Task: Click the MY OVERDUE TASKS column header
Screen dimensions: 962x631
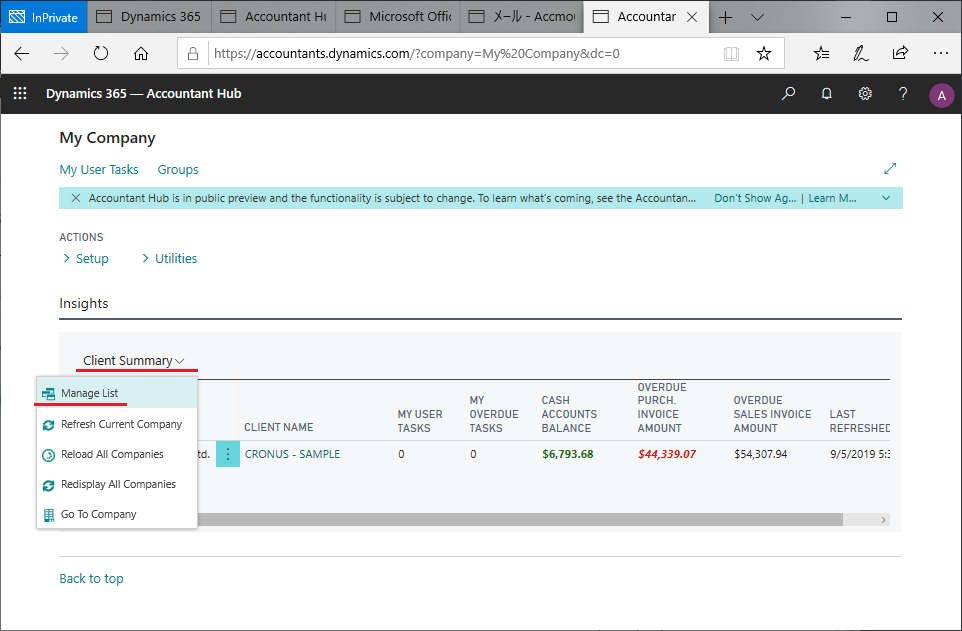Action: coord(494,414)
